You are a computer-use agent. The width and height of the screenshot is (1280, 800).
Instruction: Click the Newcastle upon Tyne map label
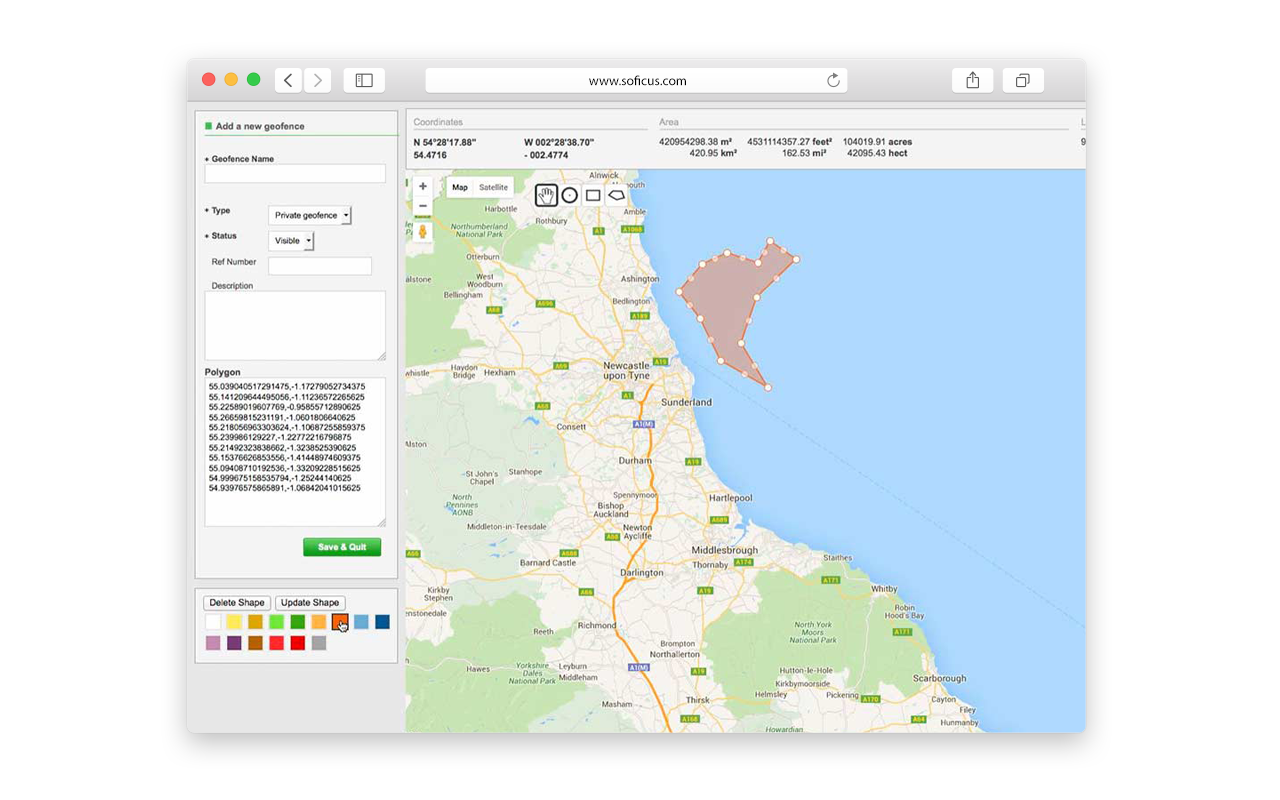point(627,371)
